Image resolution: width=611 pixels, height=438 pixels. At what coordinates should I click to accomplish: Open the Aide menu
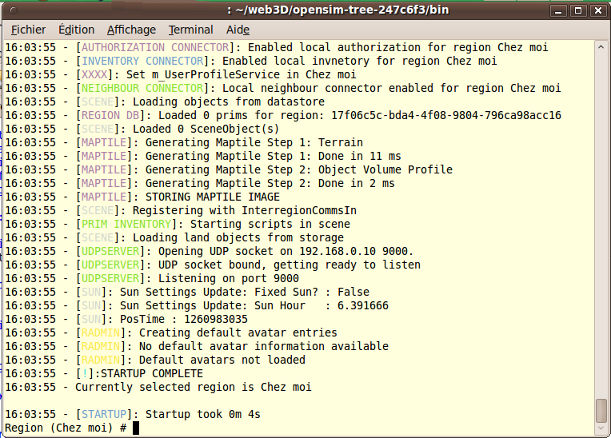pyautogui.click(x=238, y=30)
